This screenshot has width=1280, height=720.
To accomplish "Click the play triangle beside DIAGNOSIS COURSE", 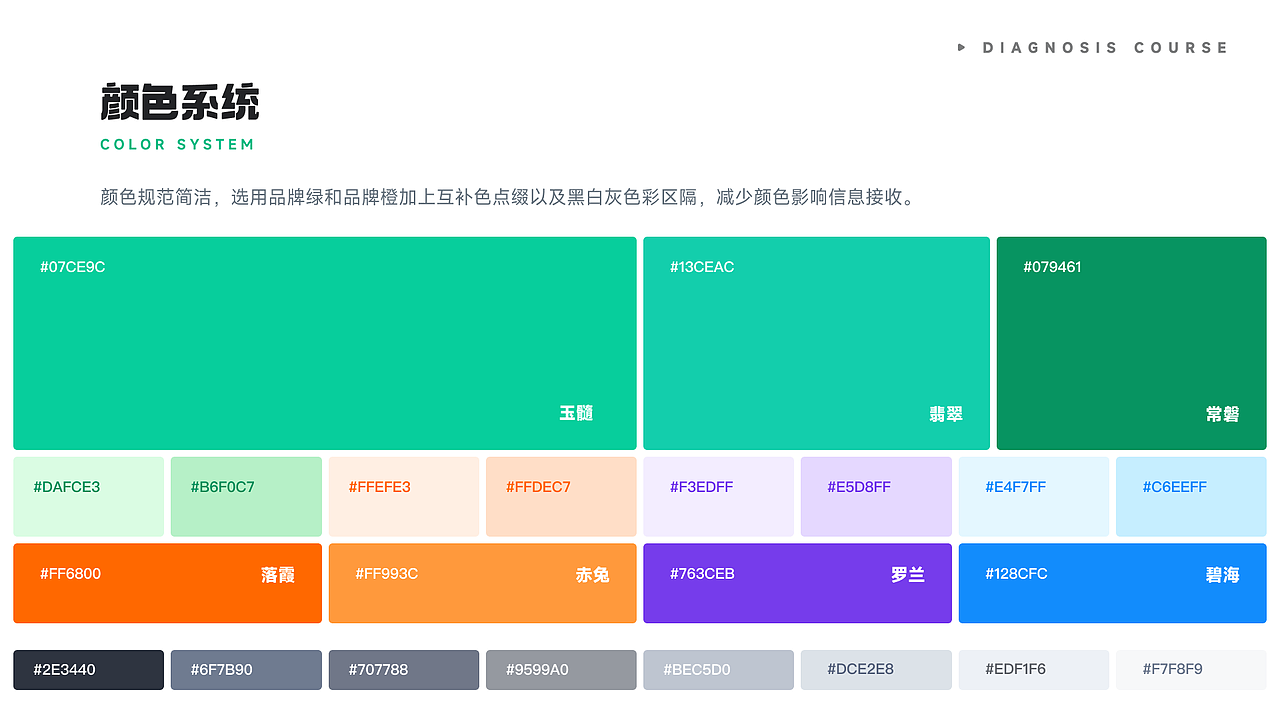I will pyautogui.click(x=962, y=47).
